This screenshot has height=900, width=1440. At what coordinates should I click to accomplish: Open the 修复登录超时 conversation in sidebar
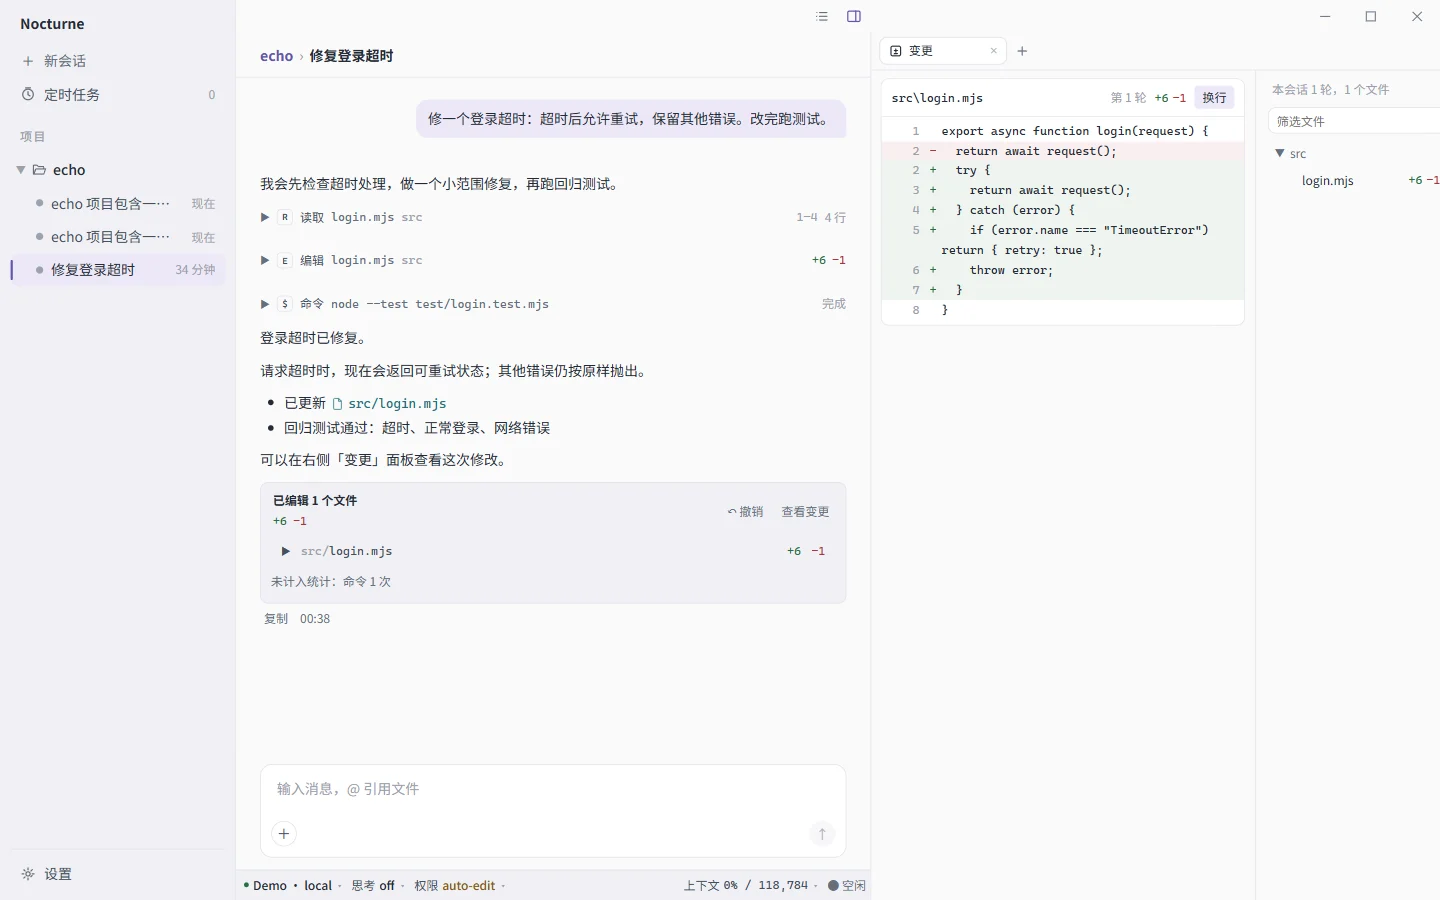pos(118,270)
